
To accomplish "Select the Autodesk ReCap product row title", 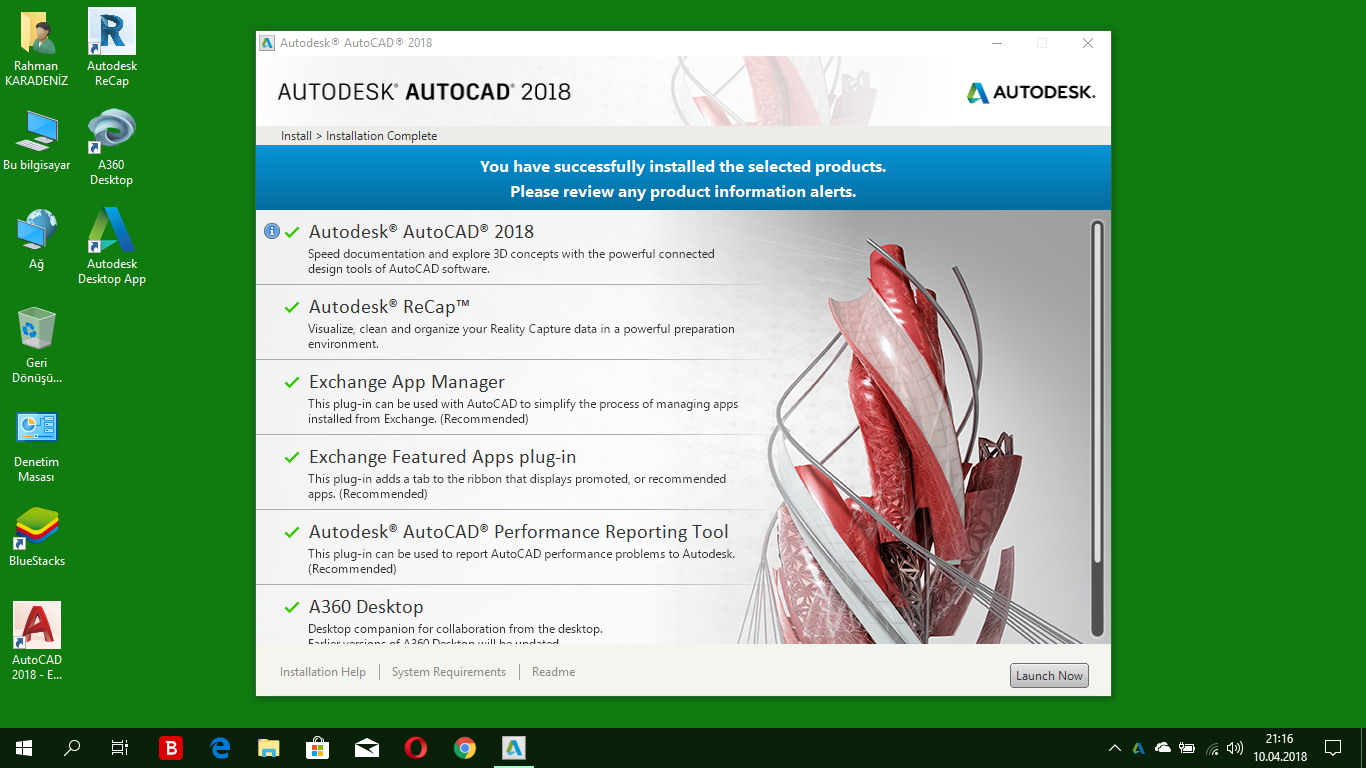I will pyautogui.click(x=389, y=306).
